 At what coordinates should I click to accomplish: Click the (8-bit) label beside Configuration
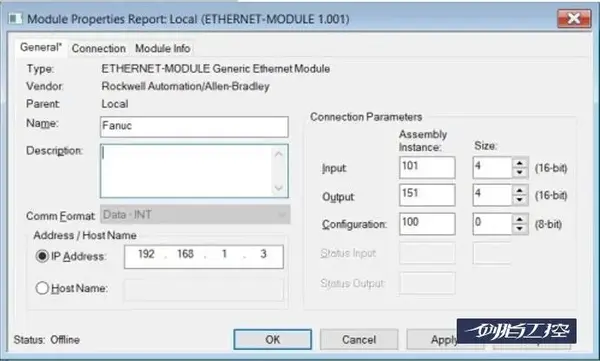point(548,224)
